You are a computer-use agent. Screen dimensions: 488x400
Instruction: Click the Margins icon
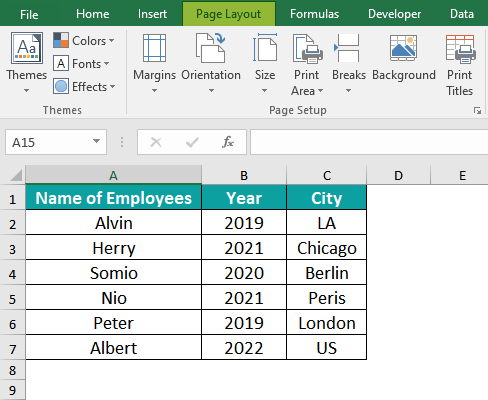154,48
